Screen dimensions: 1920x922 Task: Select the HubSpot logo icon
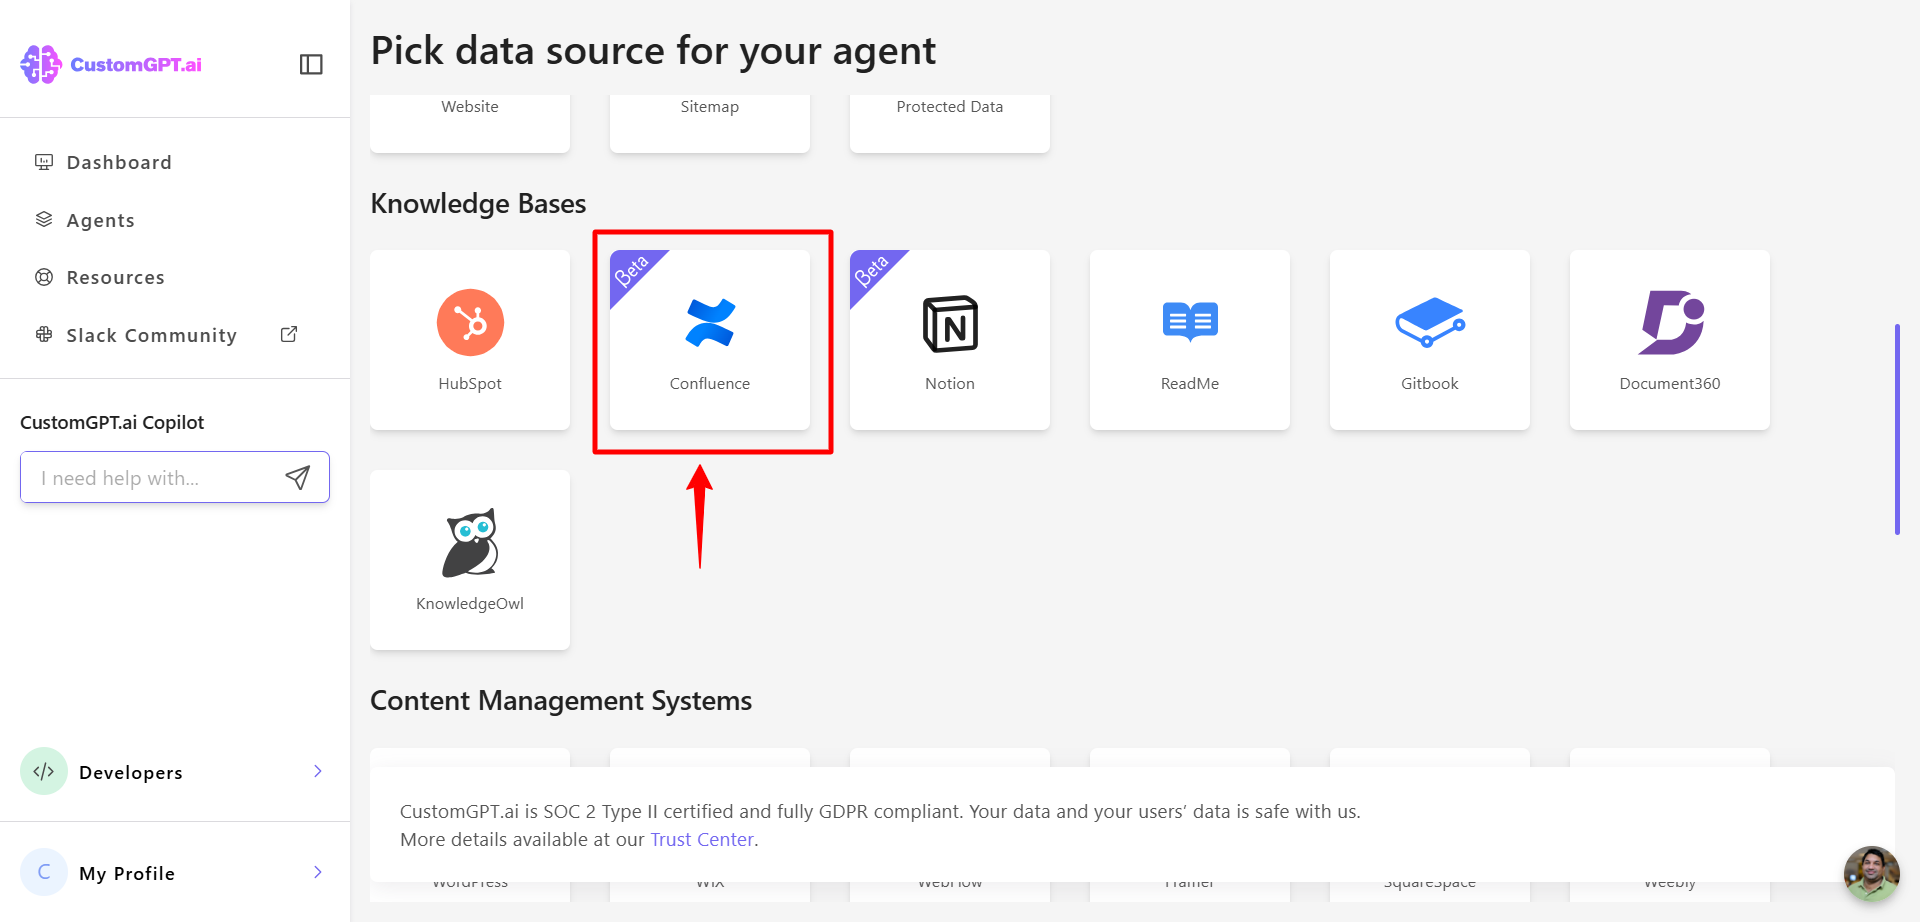pyautogui.click(x=470, y=322)
